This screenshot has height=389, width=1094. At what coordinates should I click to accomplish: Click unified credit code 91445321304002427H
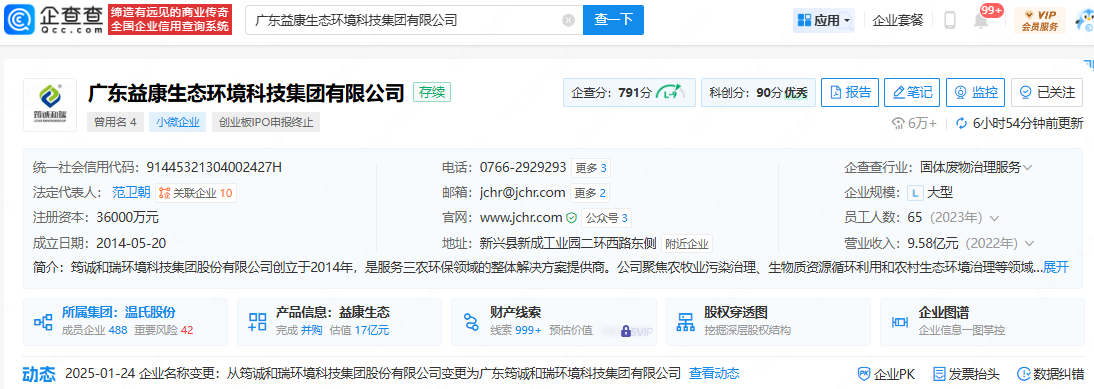coord(214,167)
